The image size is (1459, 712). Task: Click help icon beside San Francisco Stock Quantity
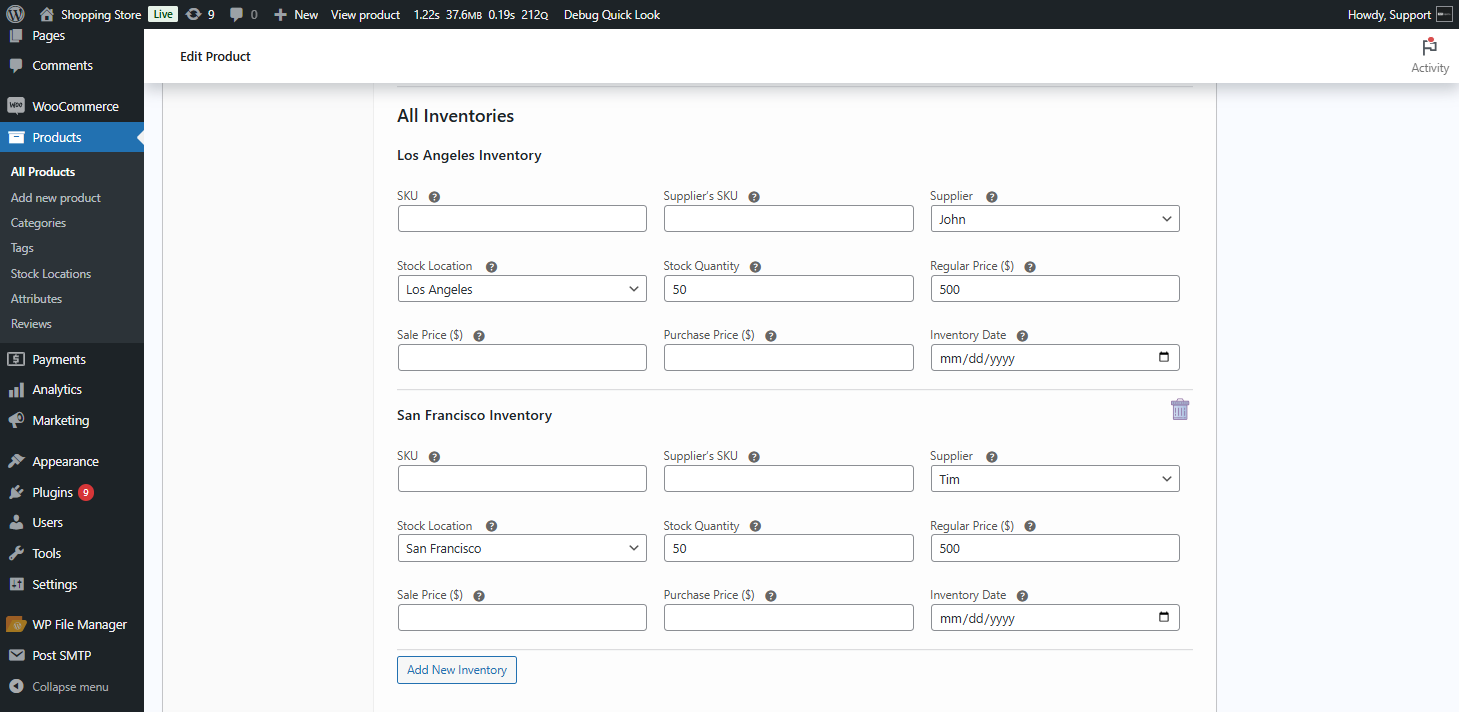[755, 526]
